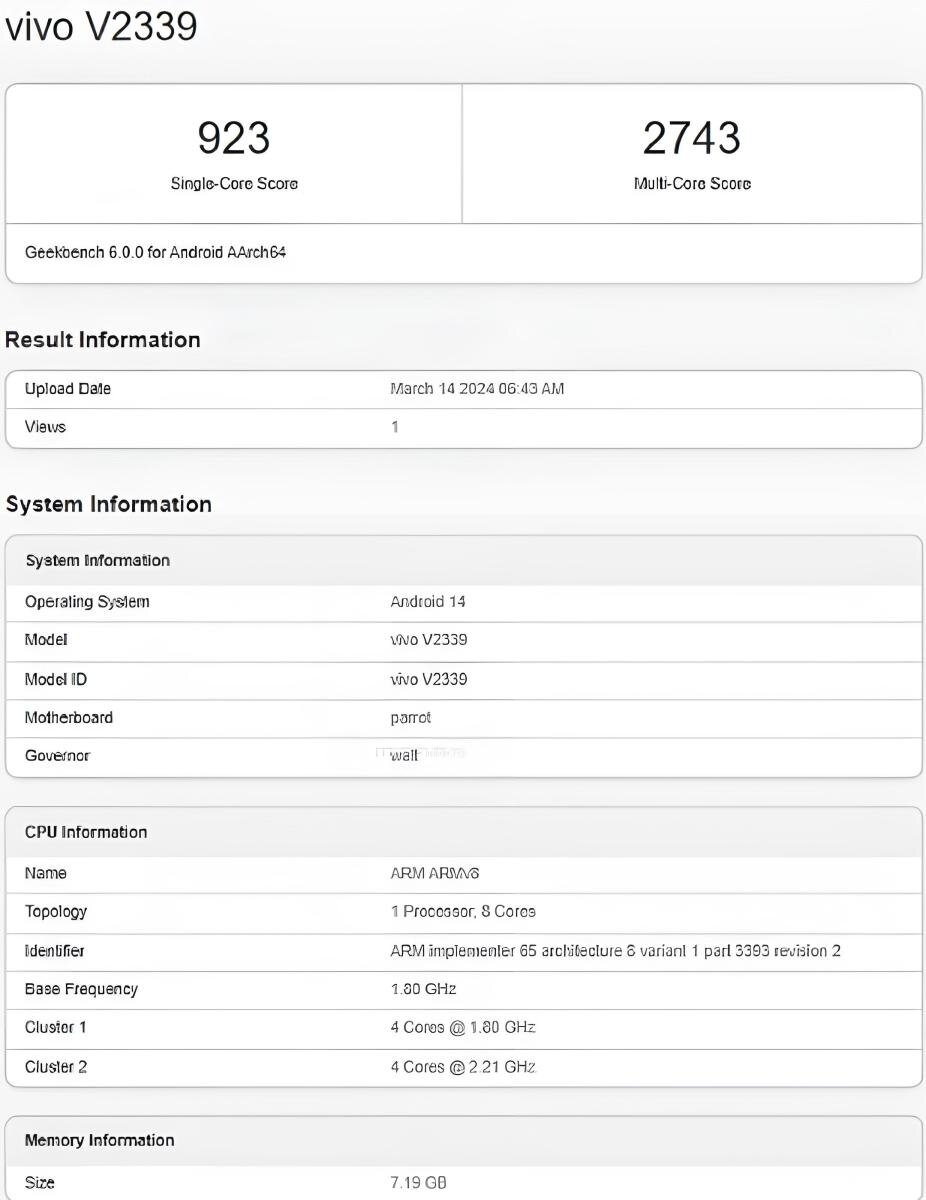Click the Result Information heading
Image resolution: width=926 pixels, height=1200 pixels.
point(103,340)
